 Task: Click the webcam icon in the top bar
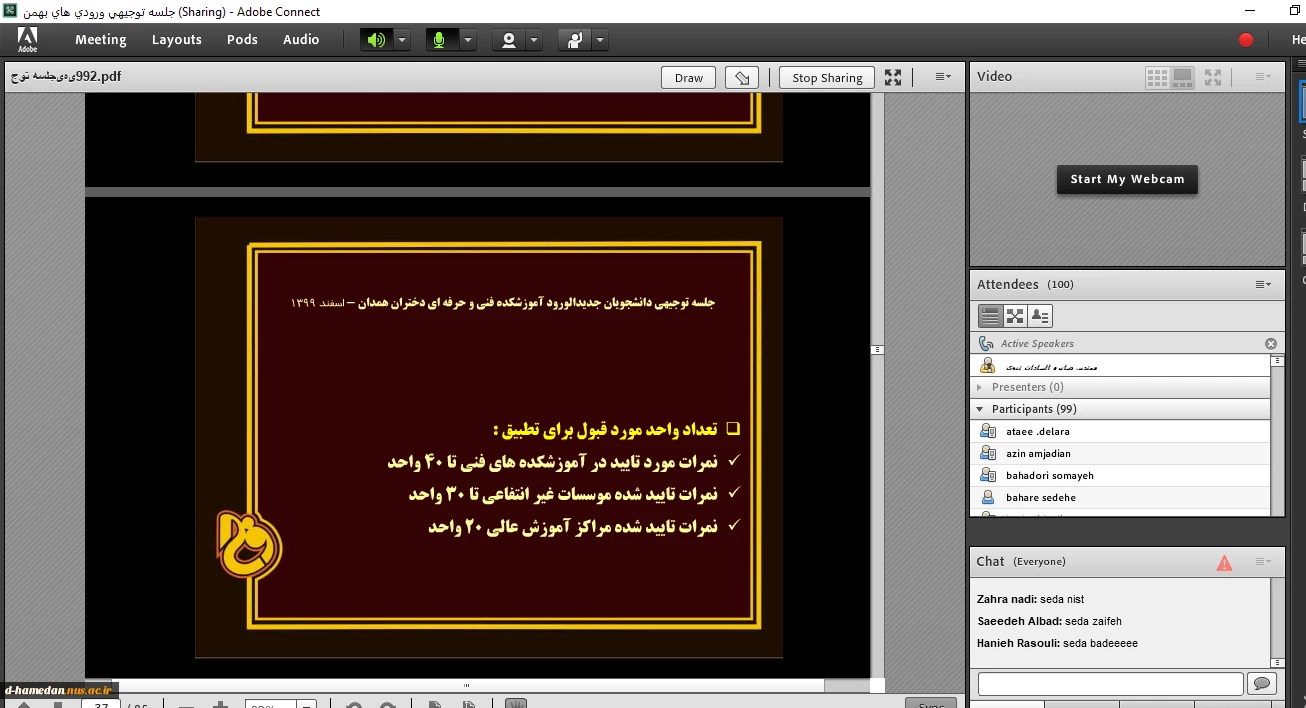509,40
